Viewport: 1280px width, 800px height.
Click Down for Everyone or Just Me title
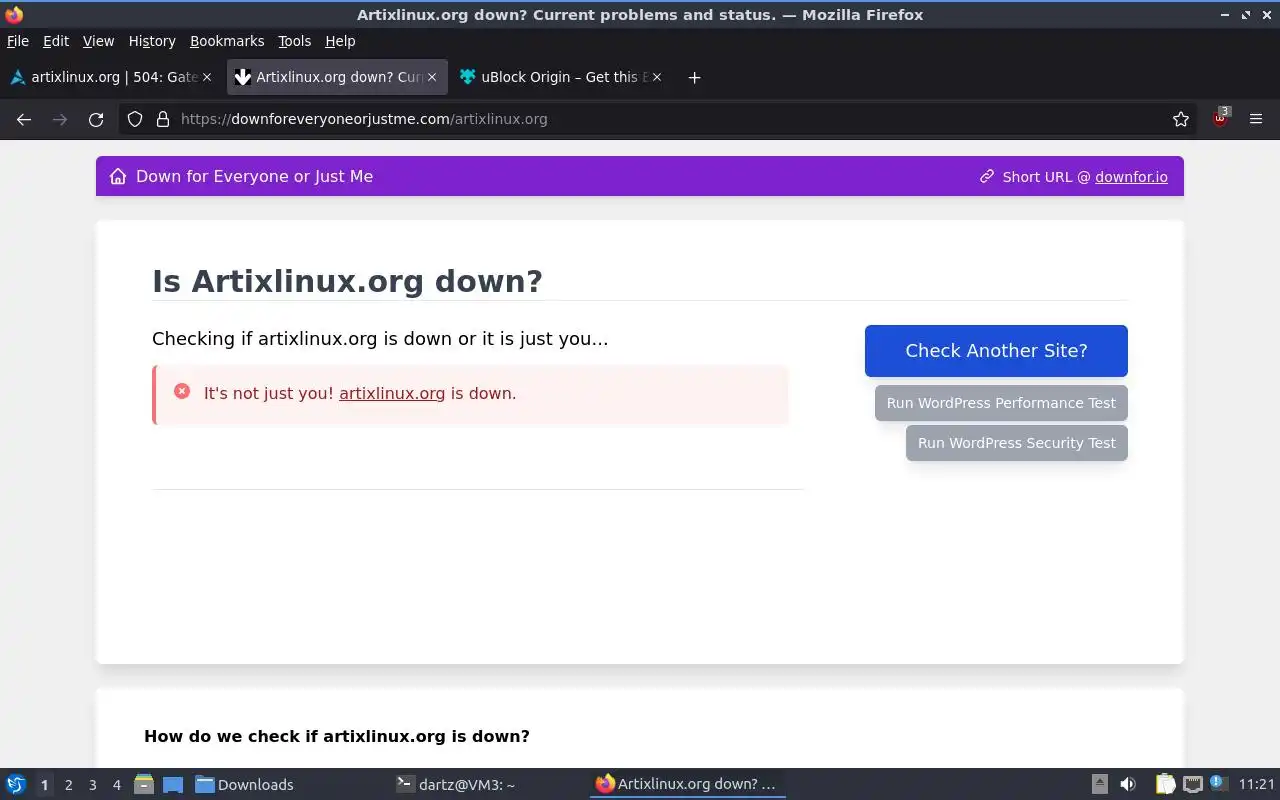254,176
